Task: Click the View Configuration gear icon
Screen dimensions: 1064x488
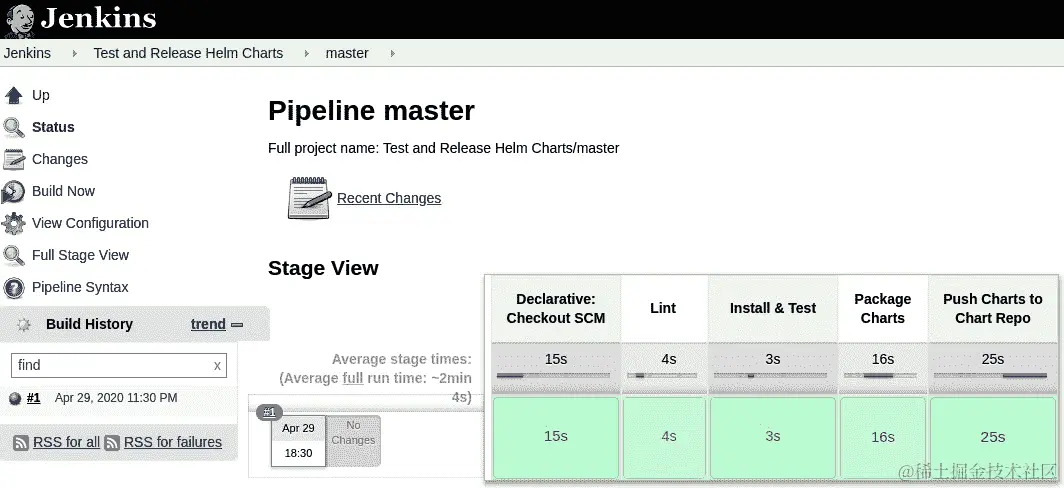Action: 14,223
